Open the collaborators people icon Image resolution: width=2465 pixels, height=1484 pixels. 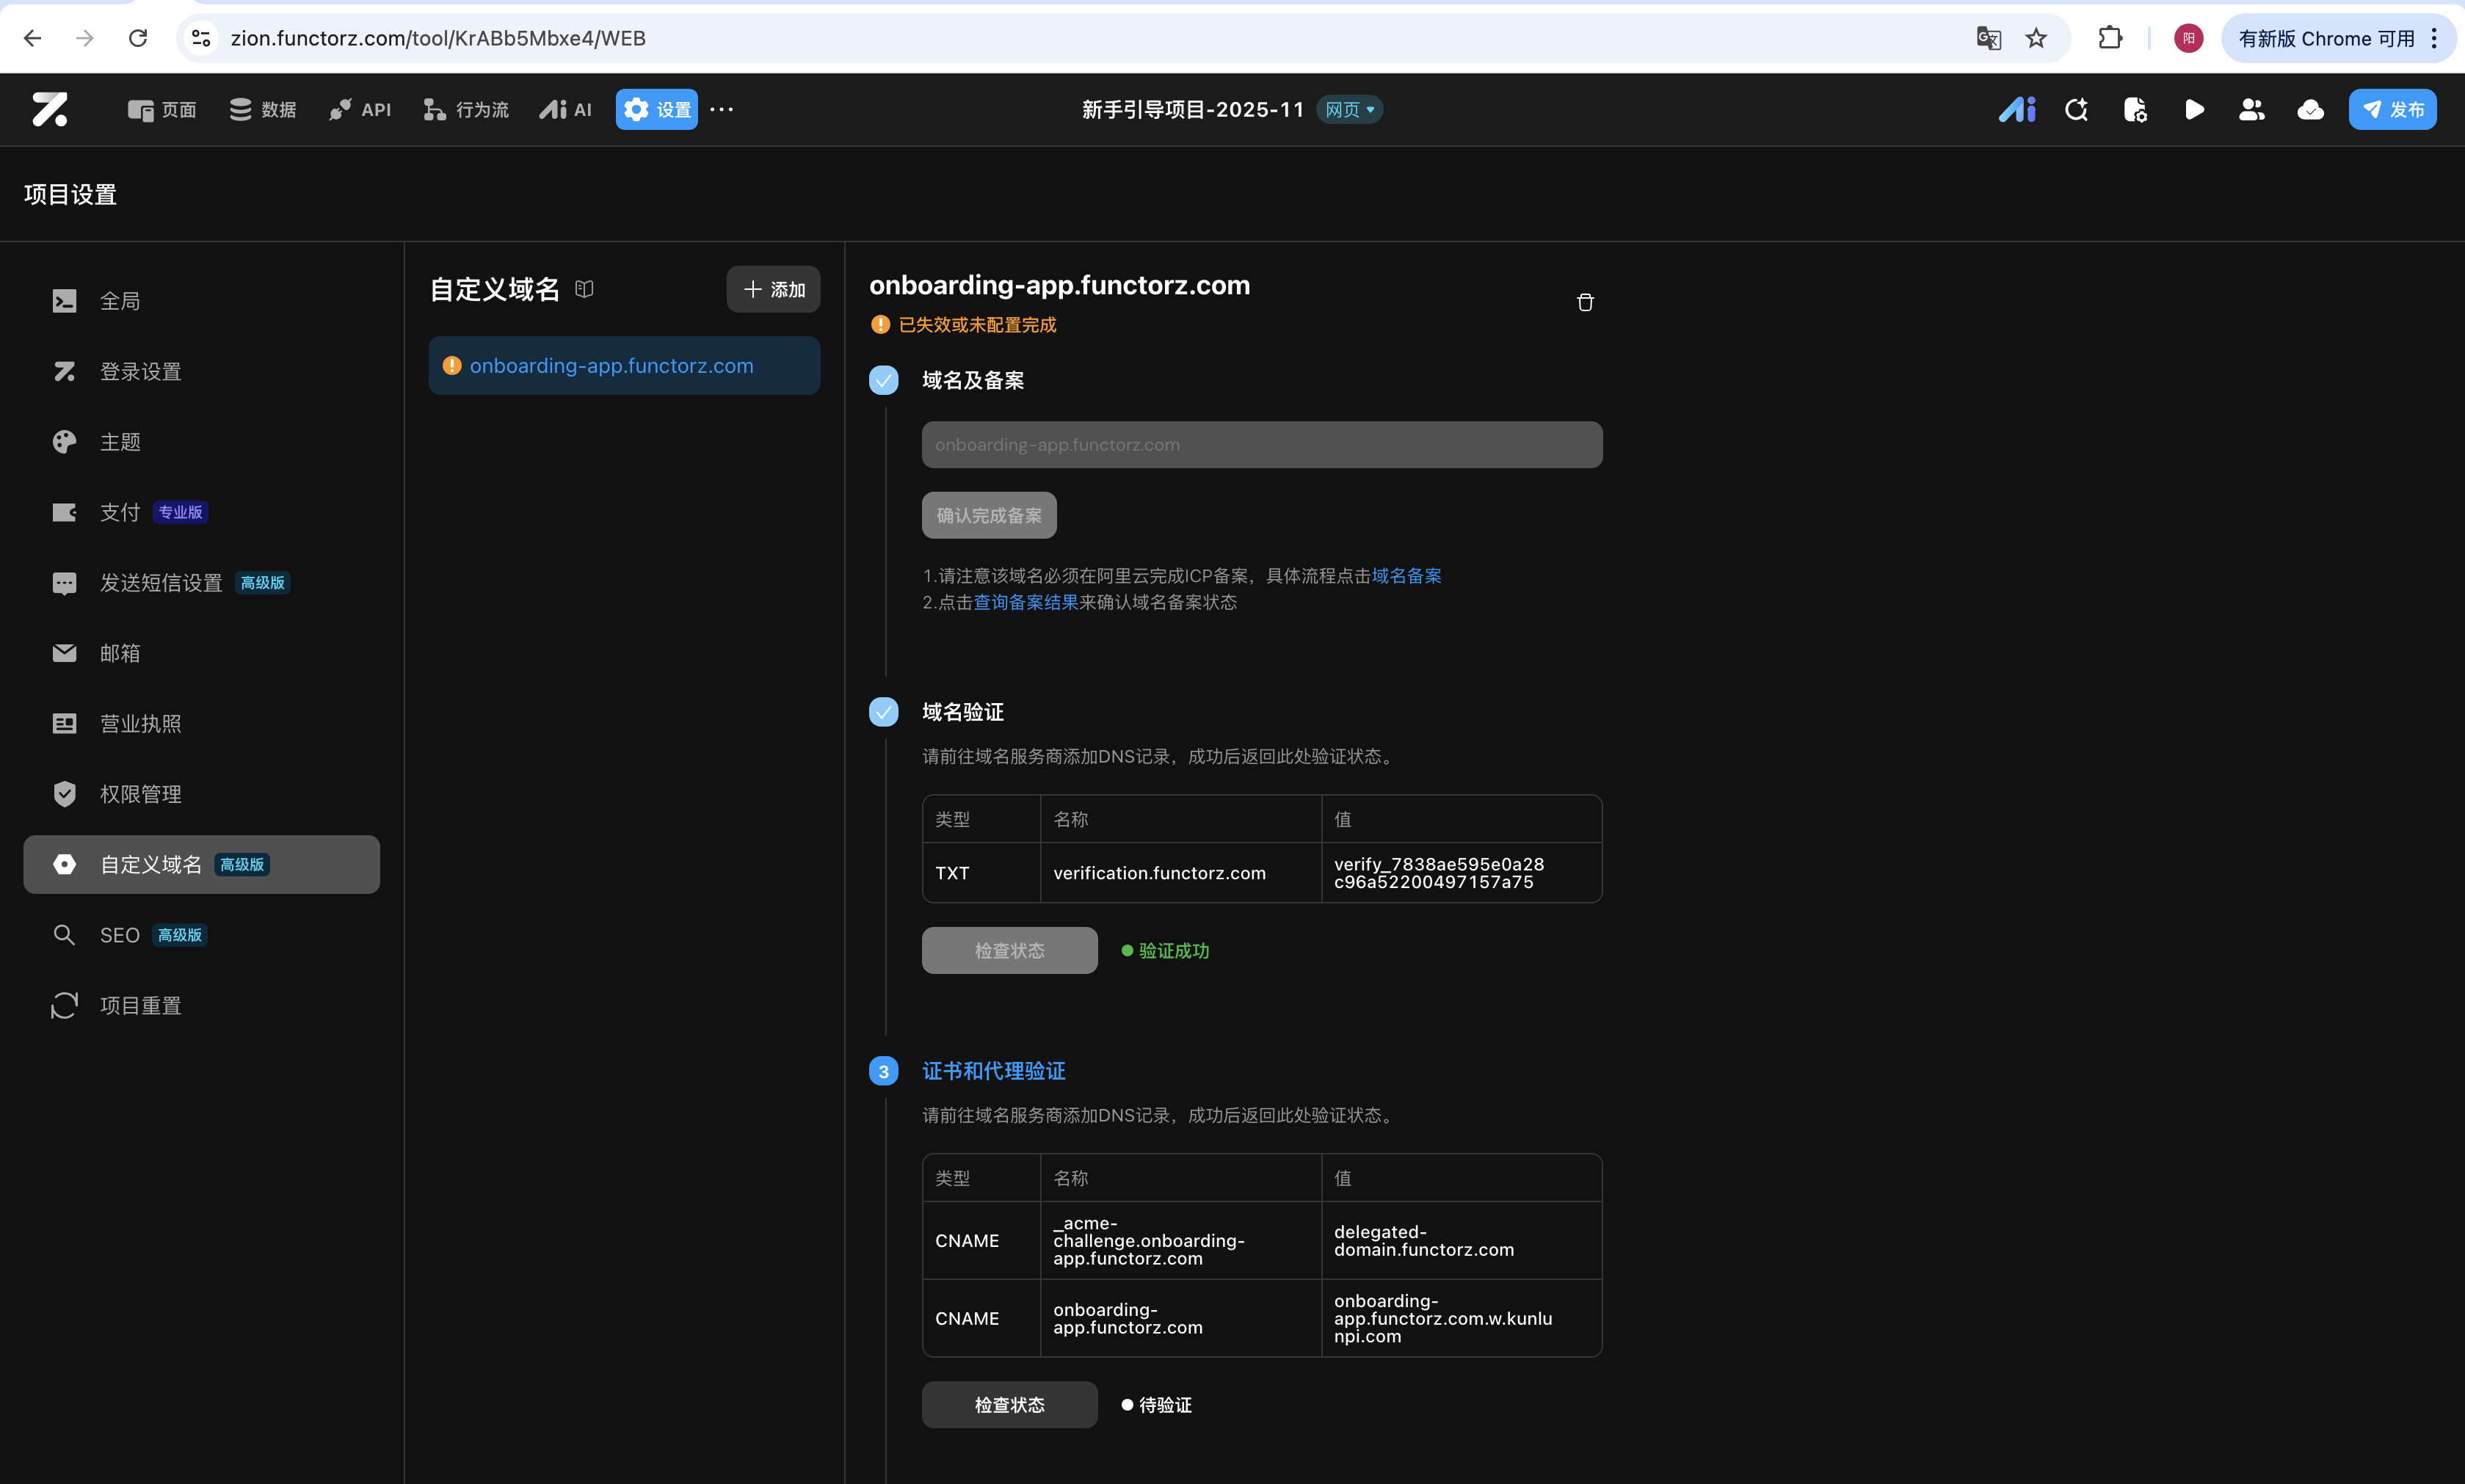pyautogui.click(x=2252, y=110)
